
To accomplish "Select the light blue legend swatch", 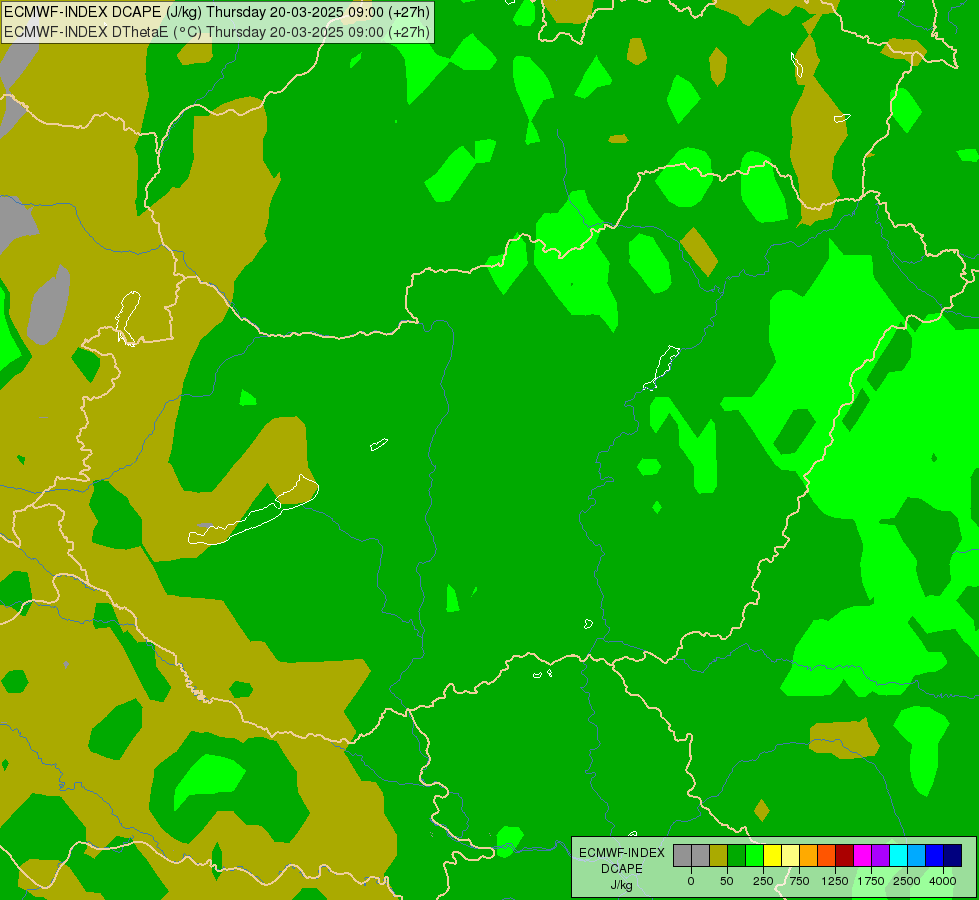I will 917,855.
